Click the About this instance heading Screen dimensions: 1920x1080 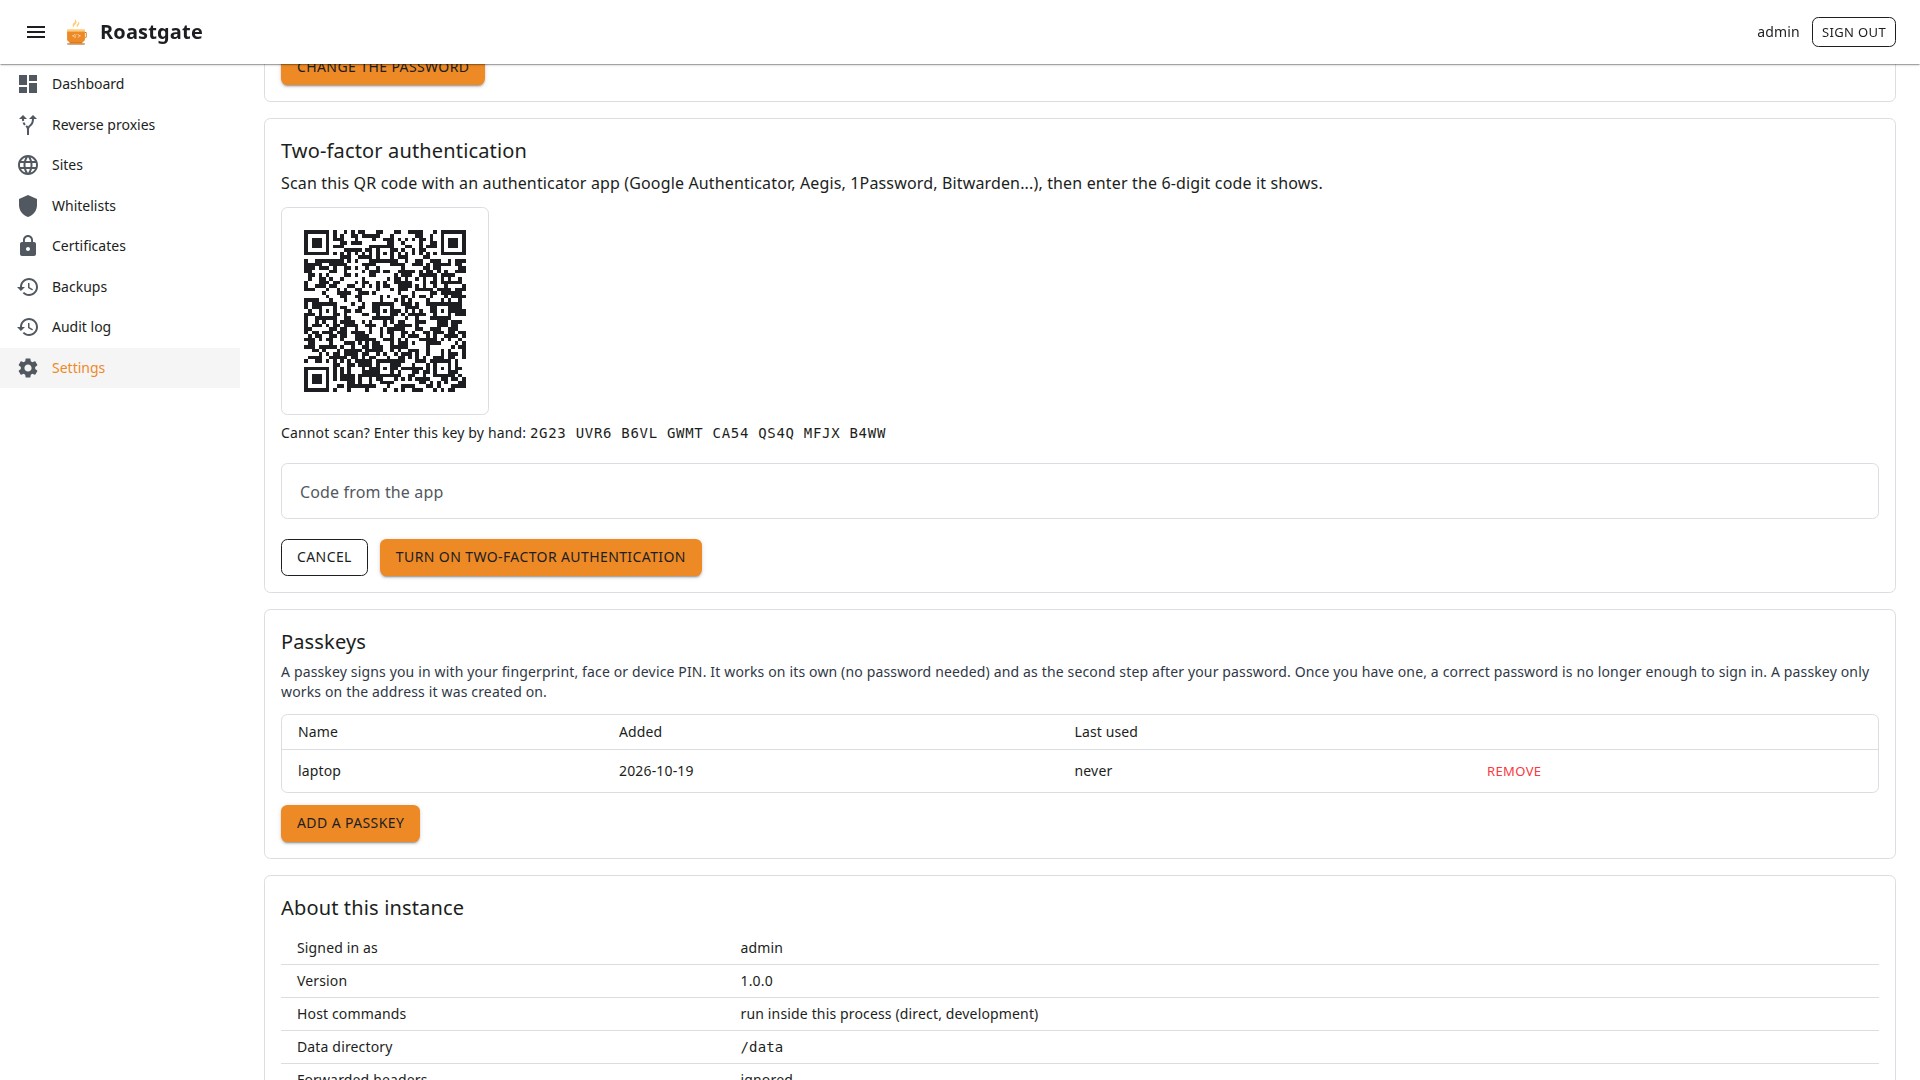[372, 908]
